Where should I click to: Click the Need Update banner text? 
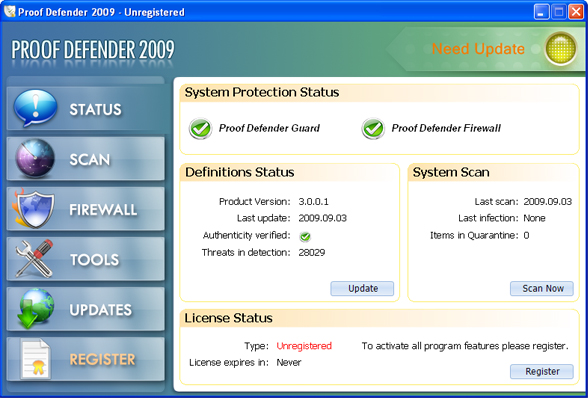[478, 49]
